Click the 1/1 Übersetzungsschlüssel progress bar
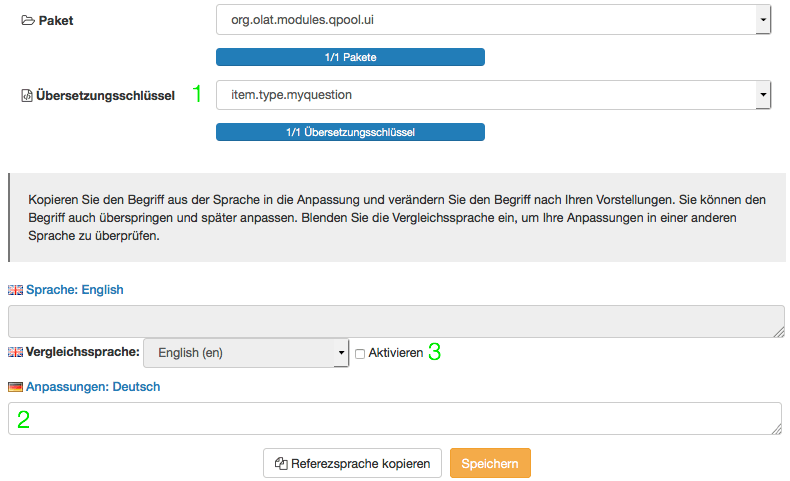 350,132
